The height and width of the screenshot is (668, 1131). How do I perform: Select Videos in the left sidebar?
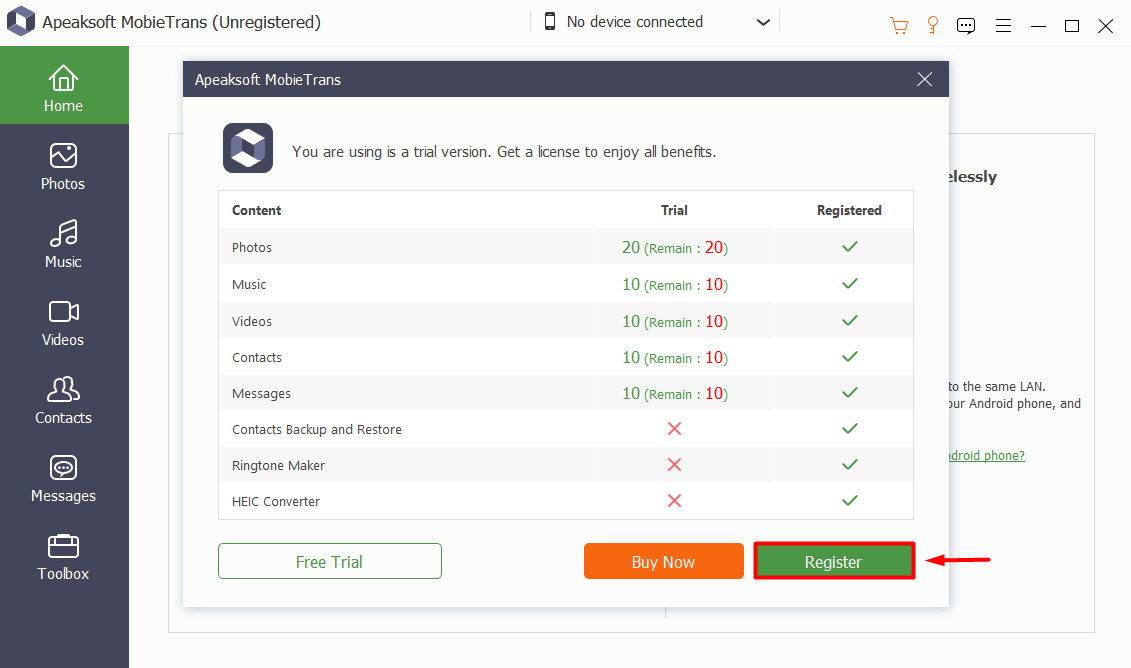(63, 322)
